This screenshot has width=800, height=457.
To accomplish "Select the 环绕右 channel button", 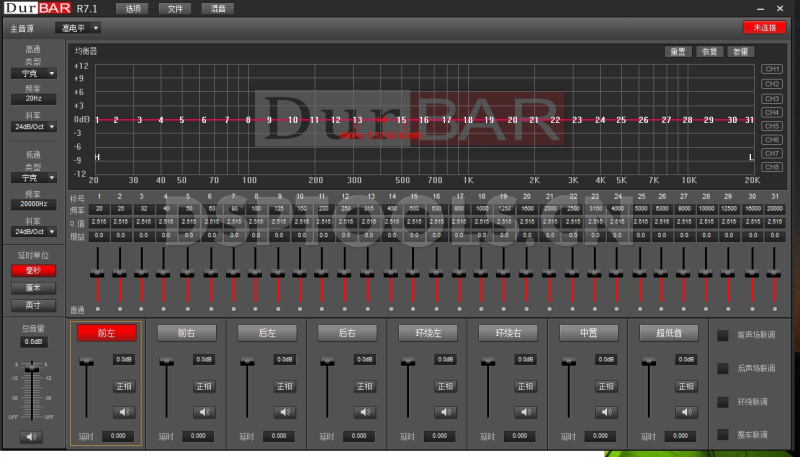I will [x=501, y=332].
